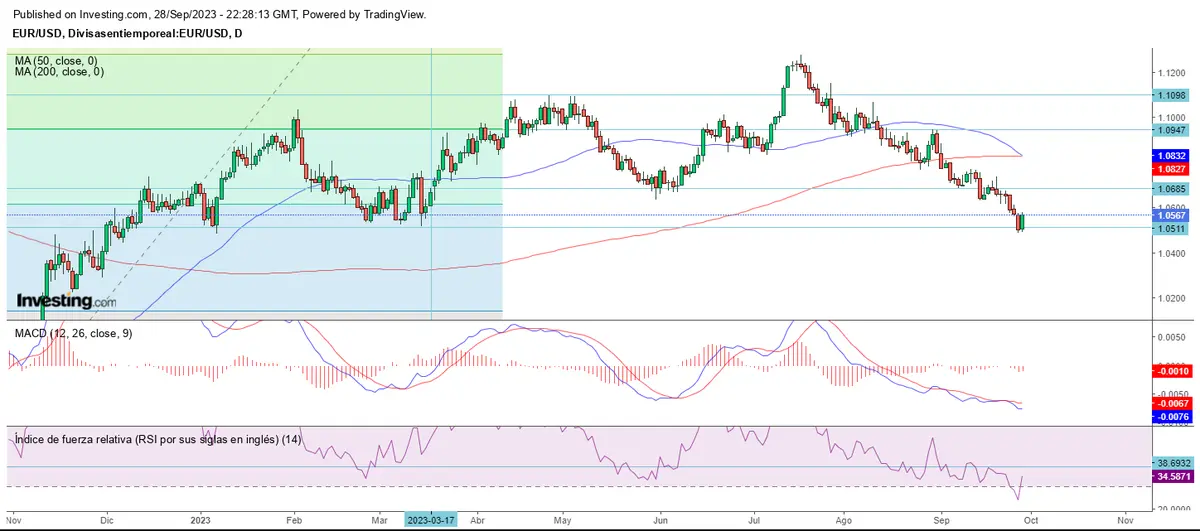This screenshot has width=1200, height=531.
Task: Click the Investing.com logo watermark
Action: click(65, 300)
